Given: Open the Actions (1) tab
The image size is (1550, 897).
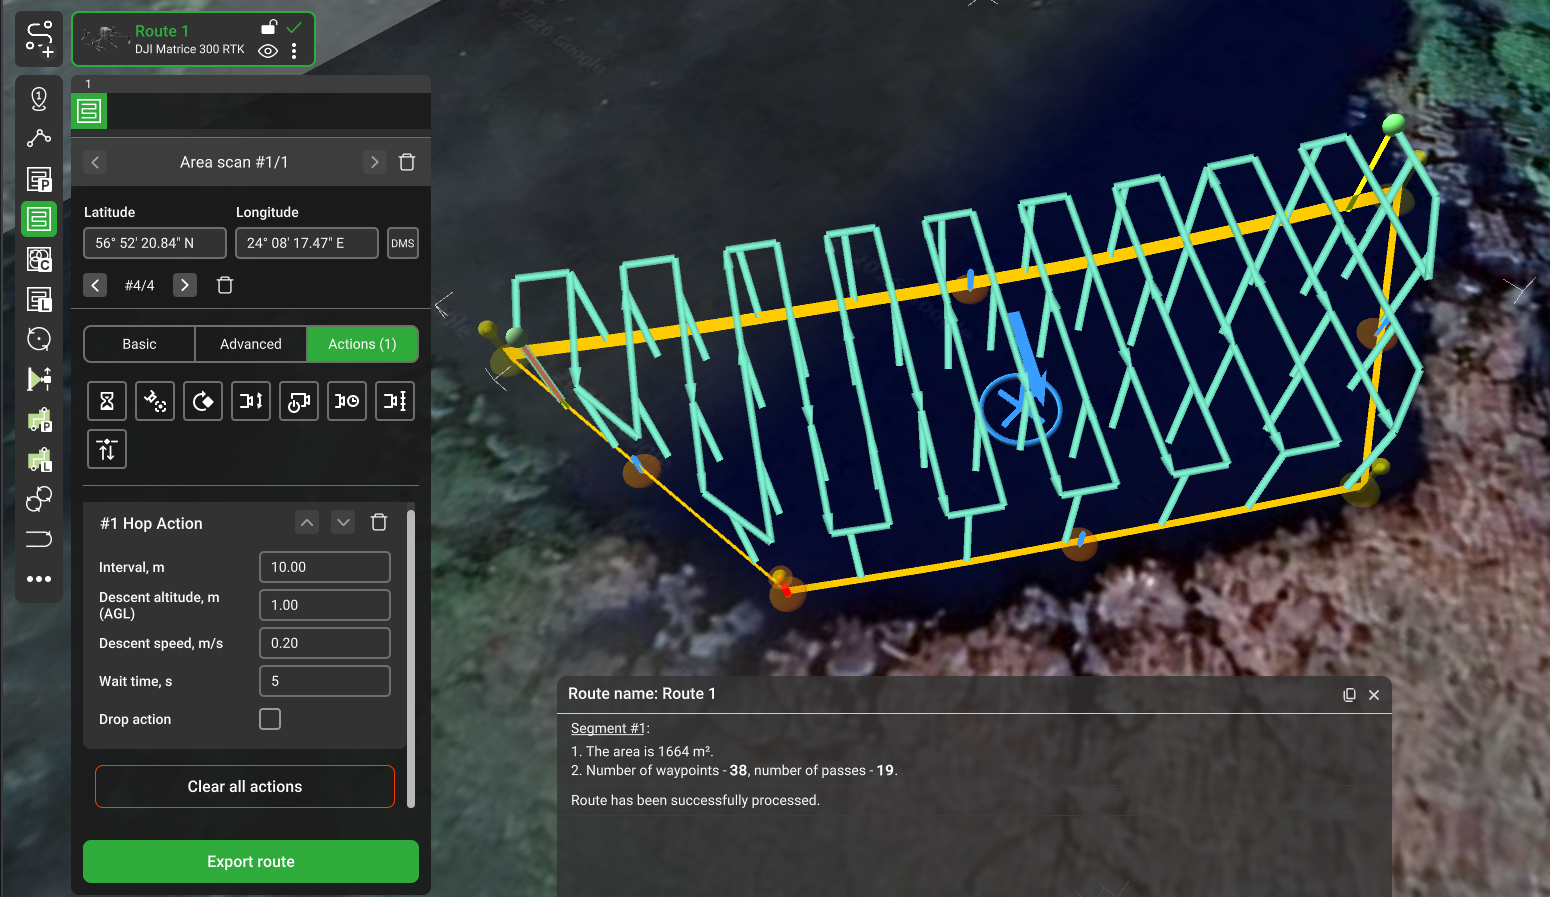Looking at the screenshot, I should pos(362,344).
